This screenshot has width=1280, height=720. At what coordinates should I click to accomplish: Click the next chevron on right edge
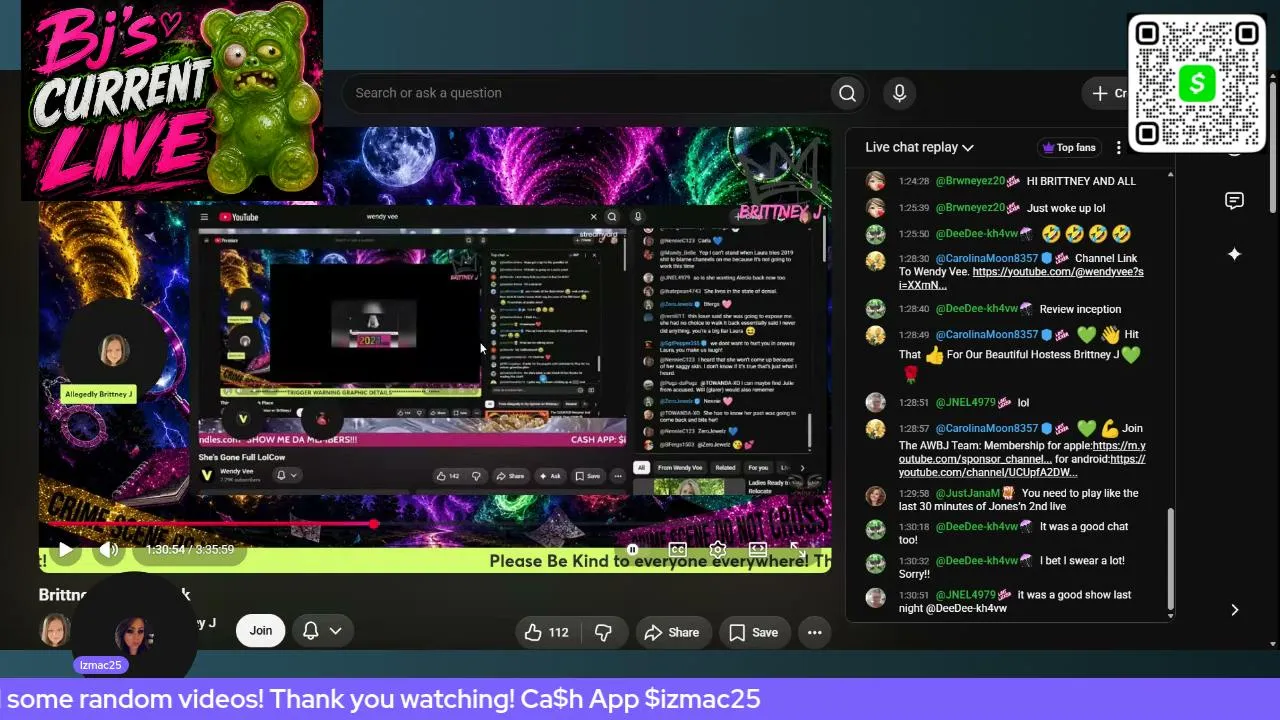coord(1234,610)
